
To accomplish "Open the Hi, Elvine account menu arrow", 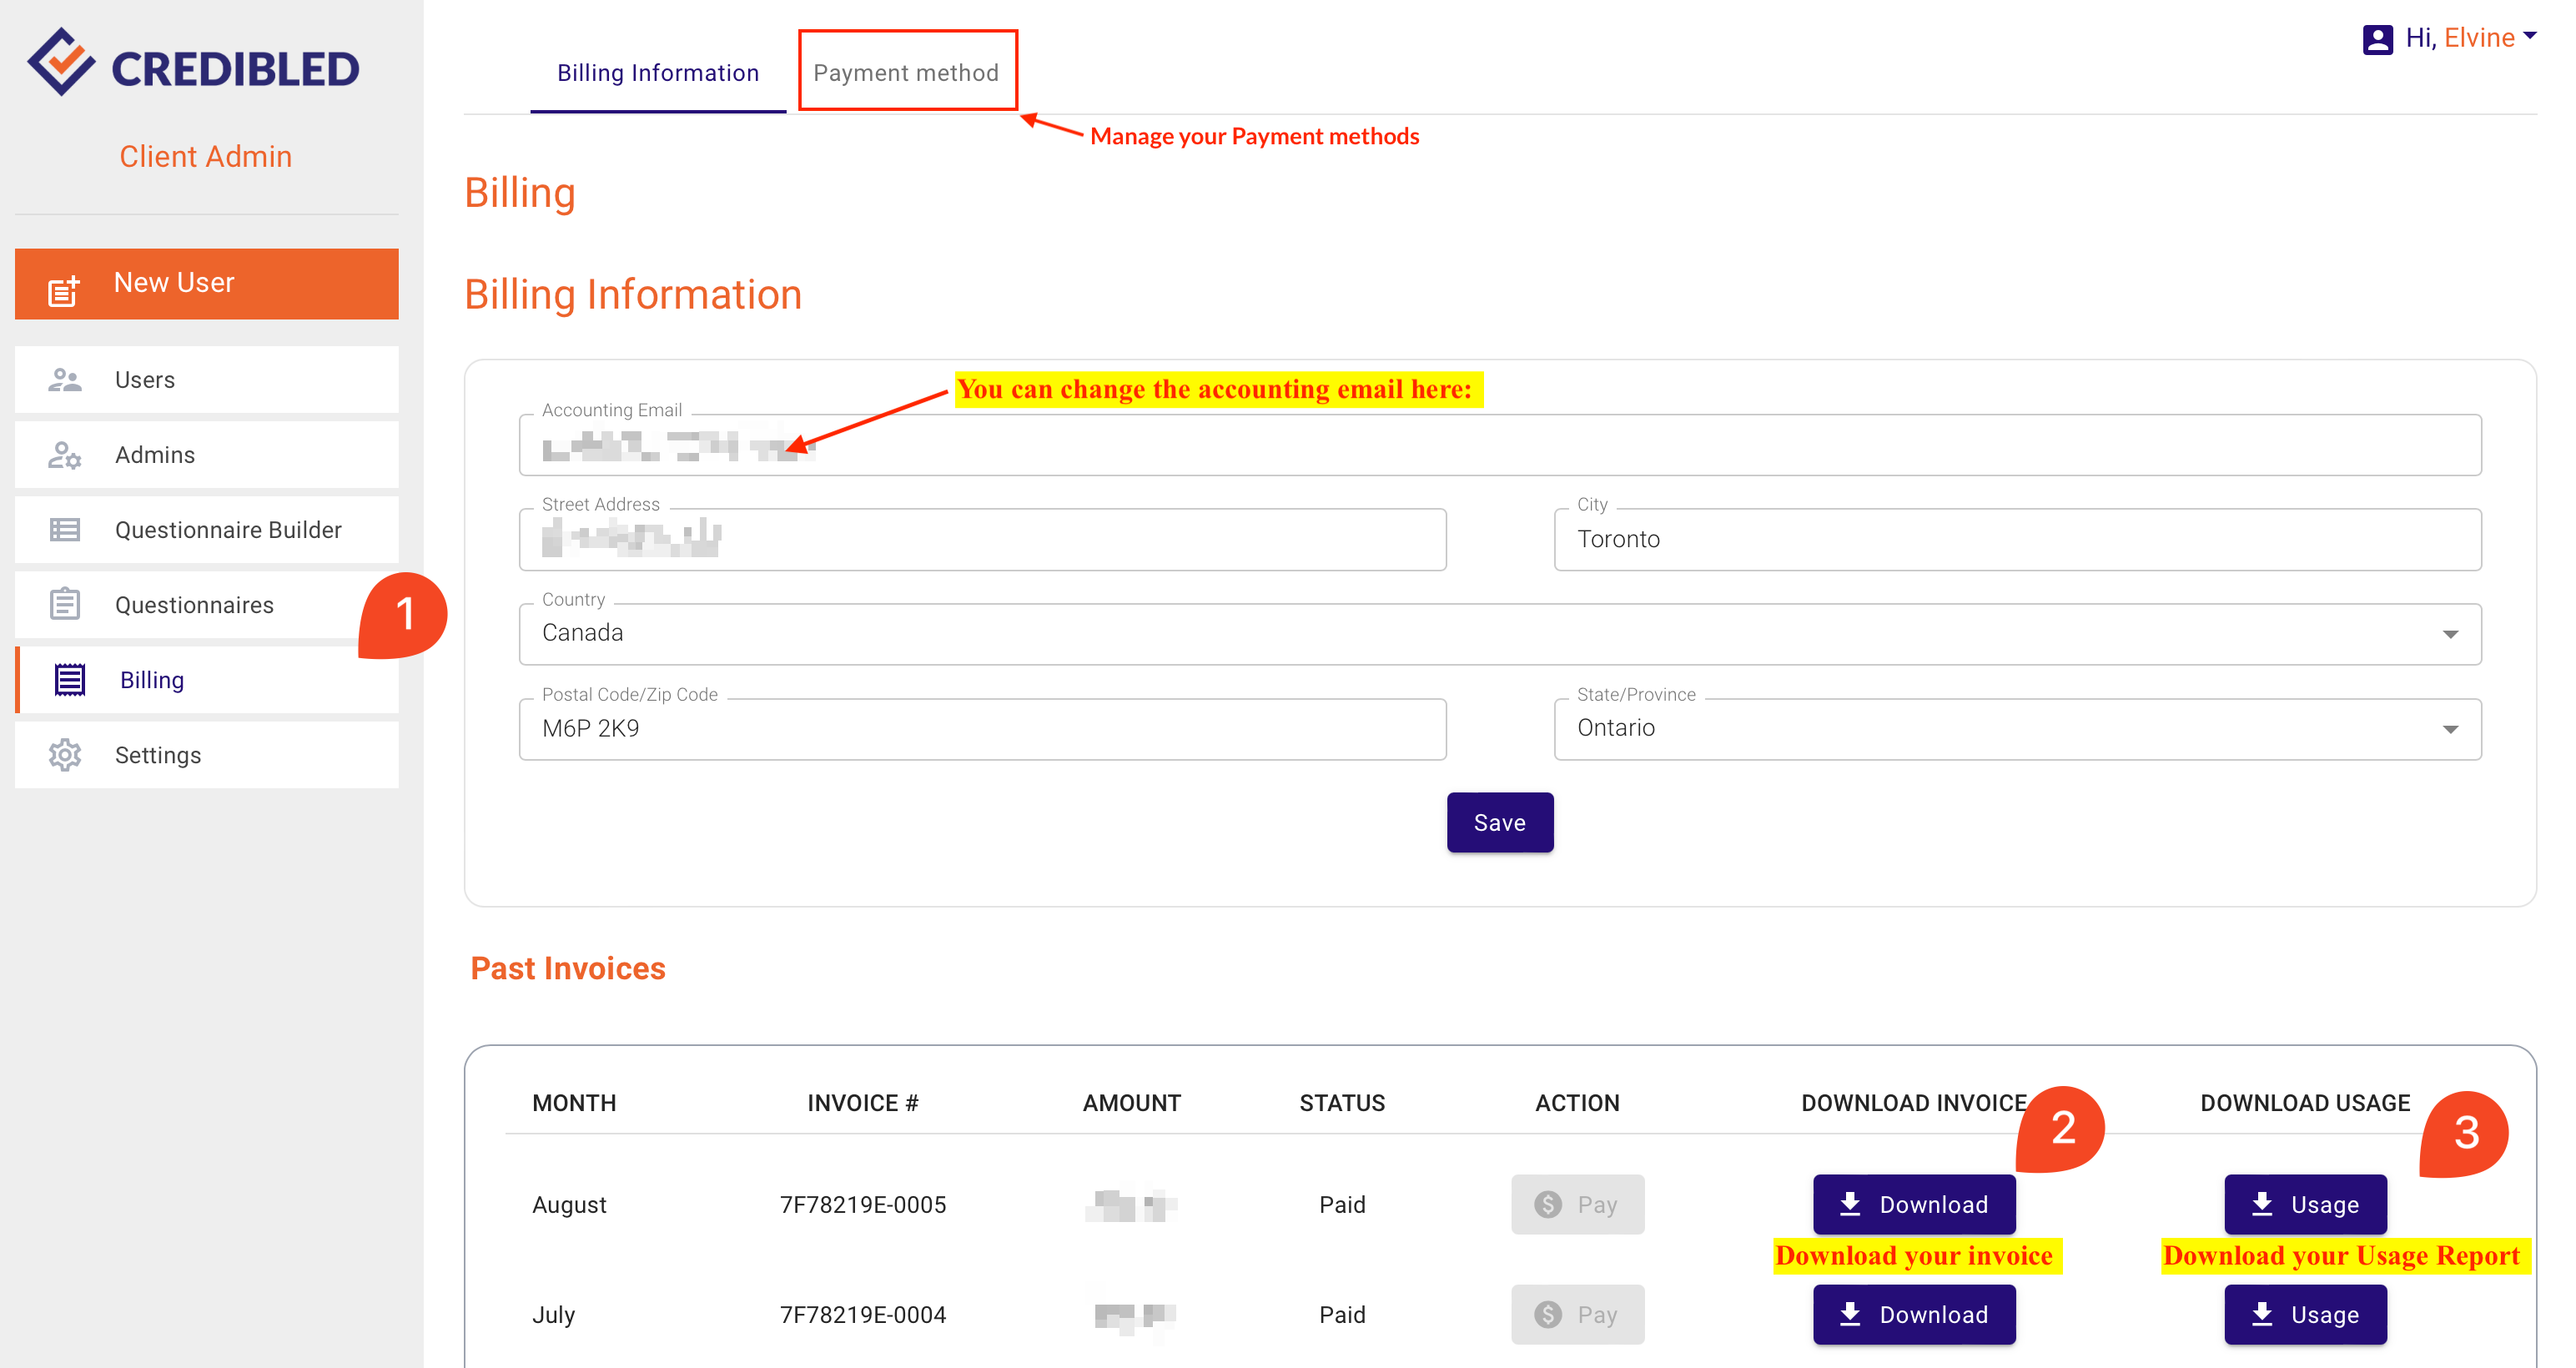I will (2530, 37).
